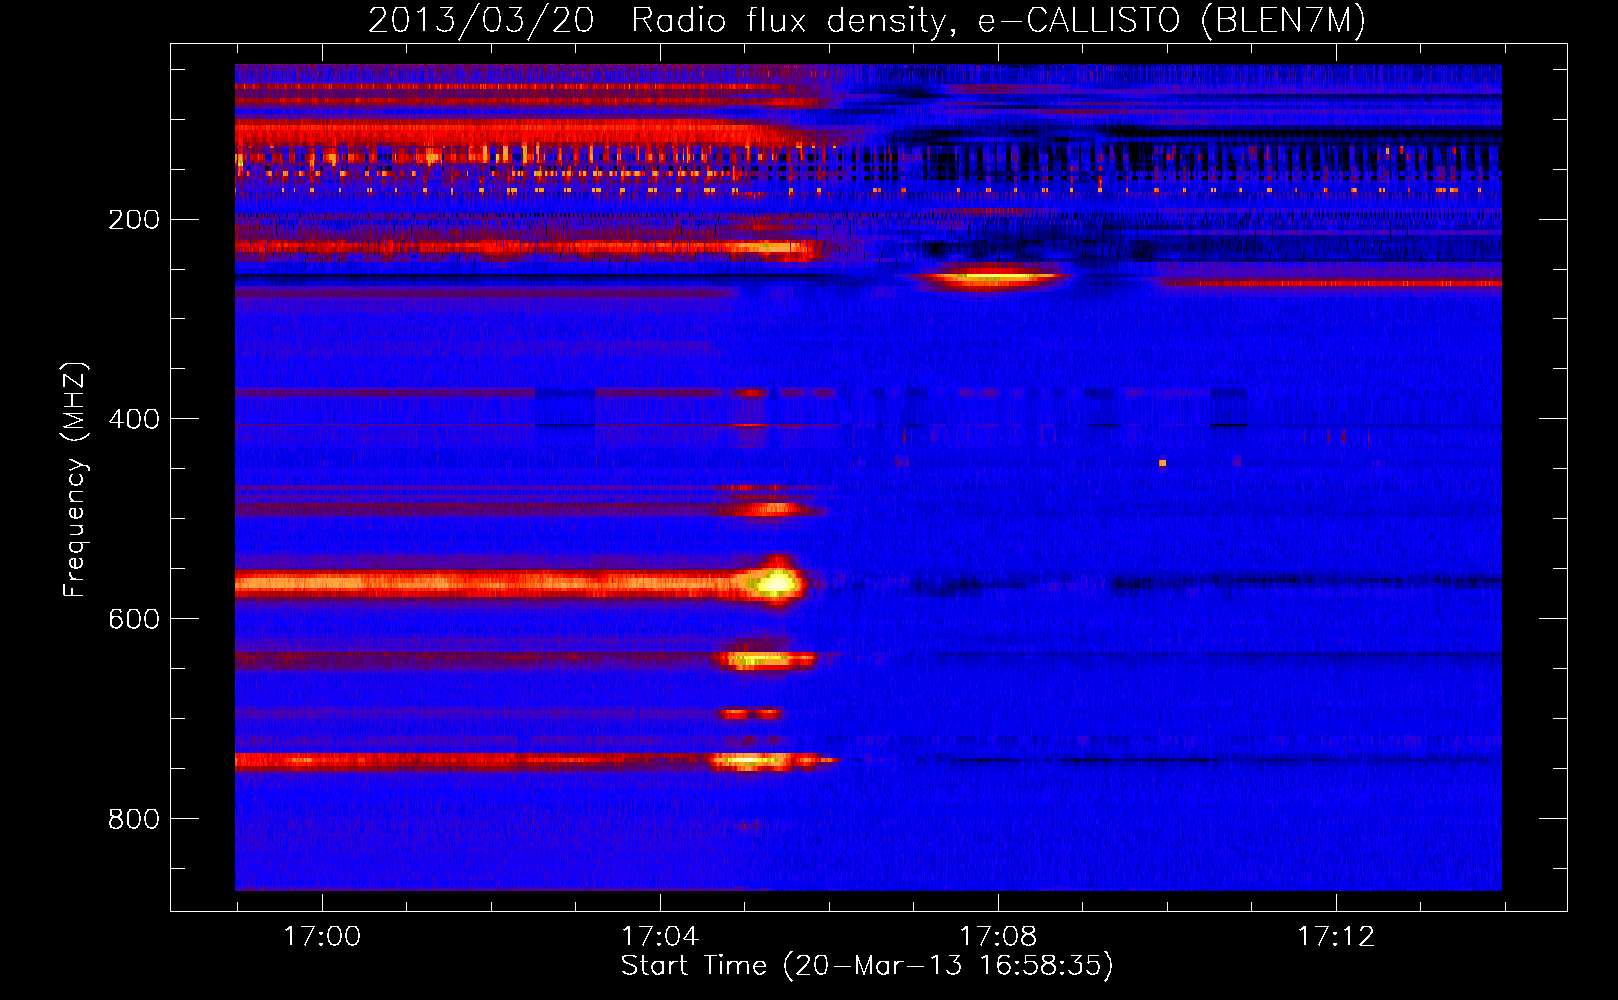
Task: Select the 400 frequency tick label
Action: click(x=134, y=419)
